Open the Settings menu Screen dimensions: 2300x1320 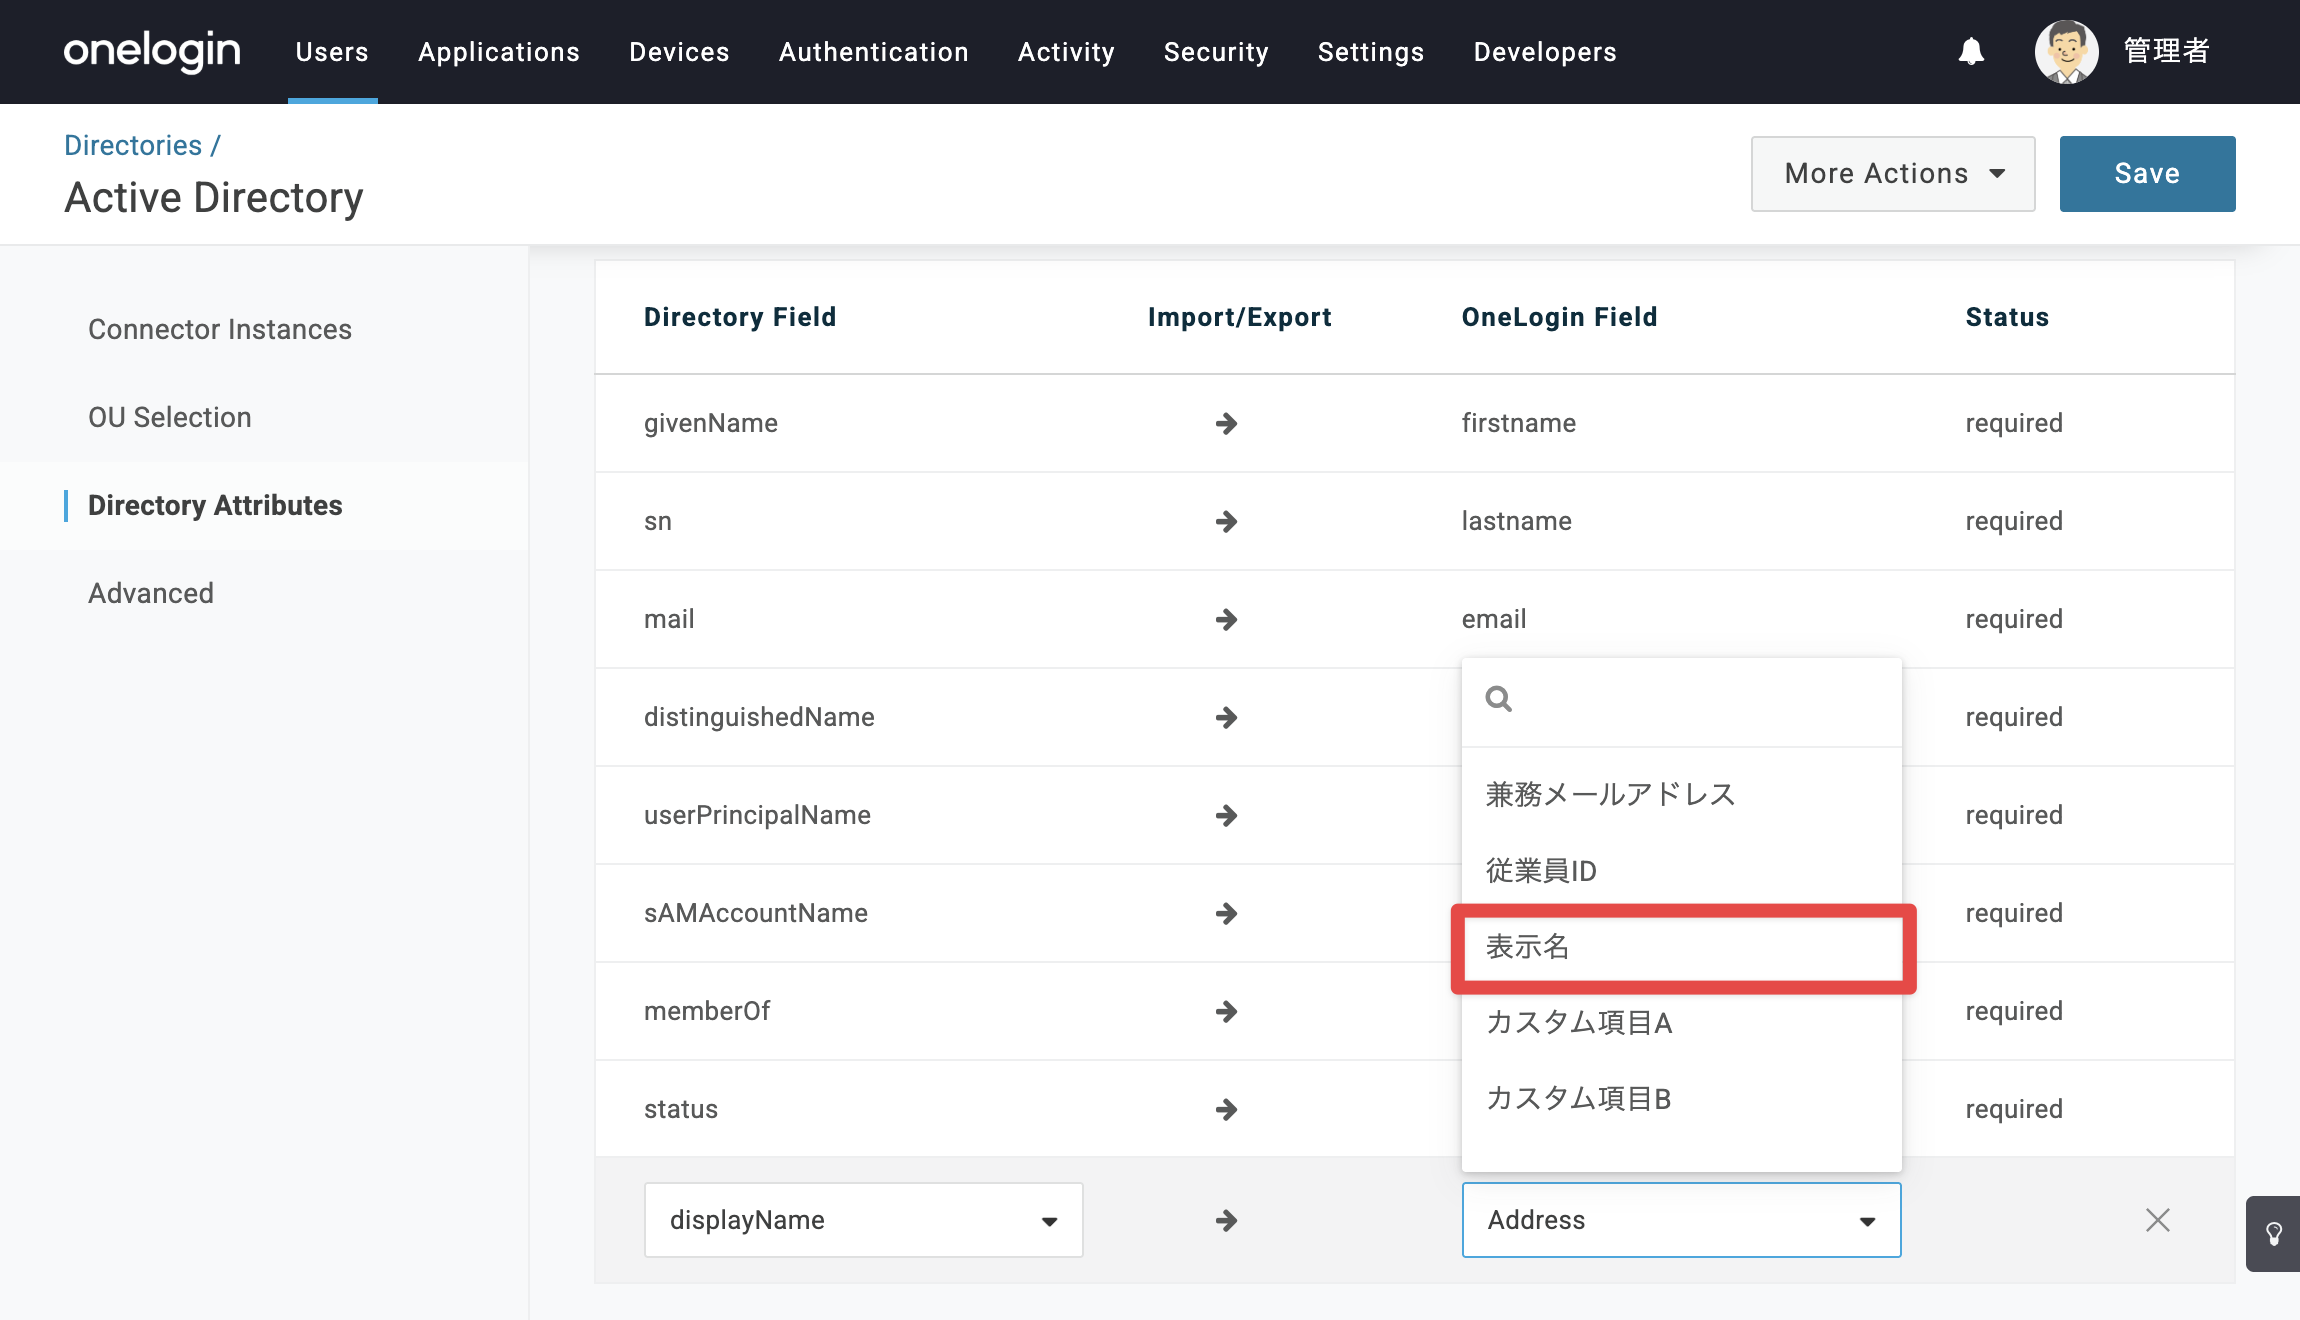(1370, 52)
